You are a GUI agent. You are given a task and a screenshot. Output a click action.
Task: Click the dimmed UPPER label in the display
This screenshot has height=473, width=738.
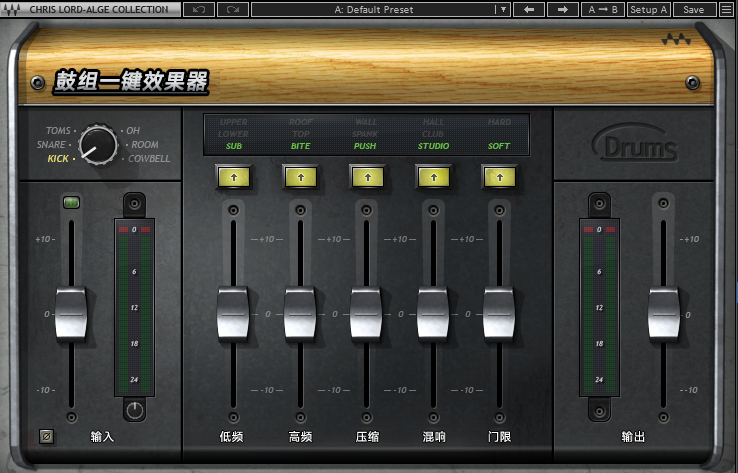point(234,122)
